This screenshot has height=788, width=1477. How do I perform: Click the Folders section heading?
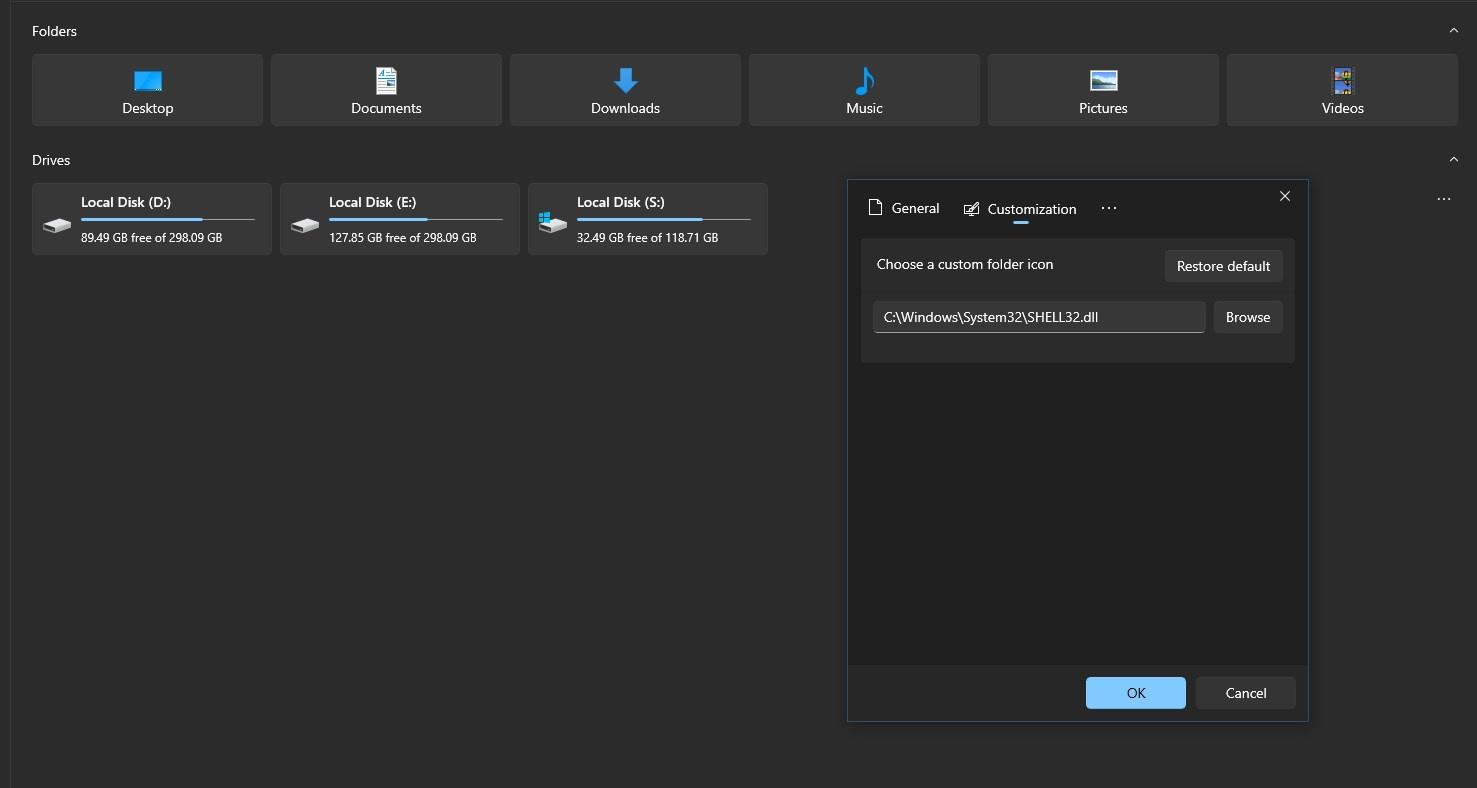[54, 31]
